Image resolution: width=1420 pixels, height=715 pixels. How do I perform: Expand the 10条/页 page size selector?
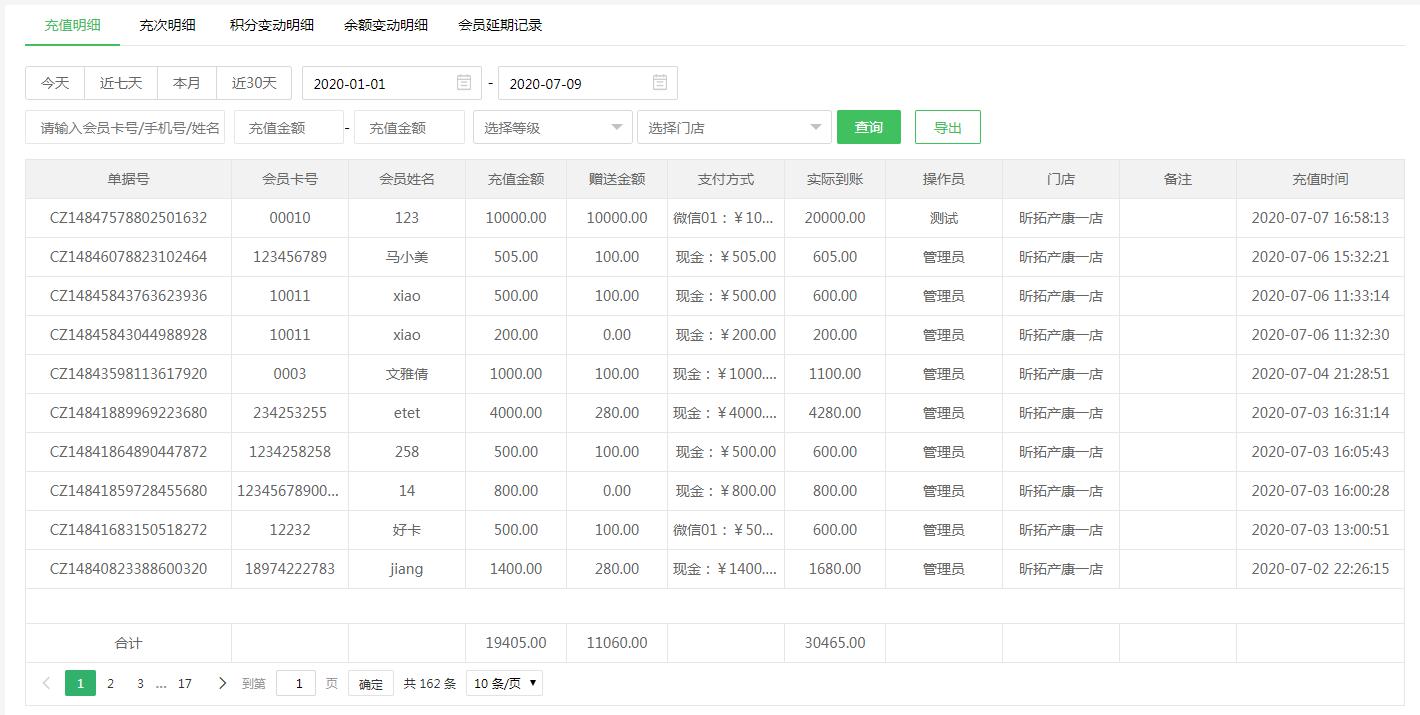(x=504, y=683)
